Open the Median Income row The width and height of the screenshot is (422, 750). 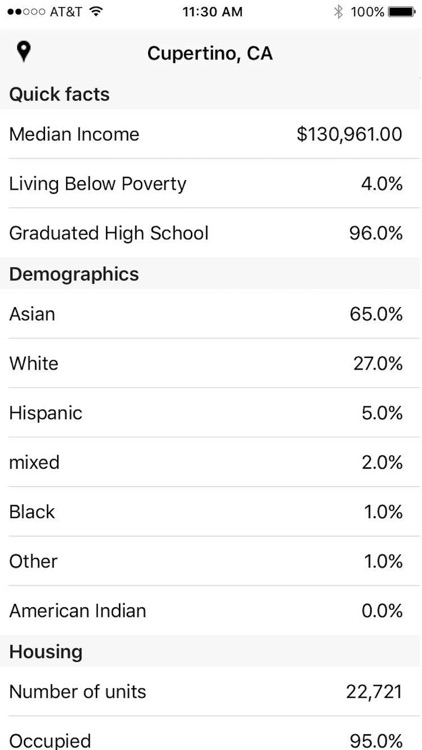click(211, 134)
